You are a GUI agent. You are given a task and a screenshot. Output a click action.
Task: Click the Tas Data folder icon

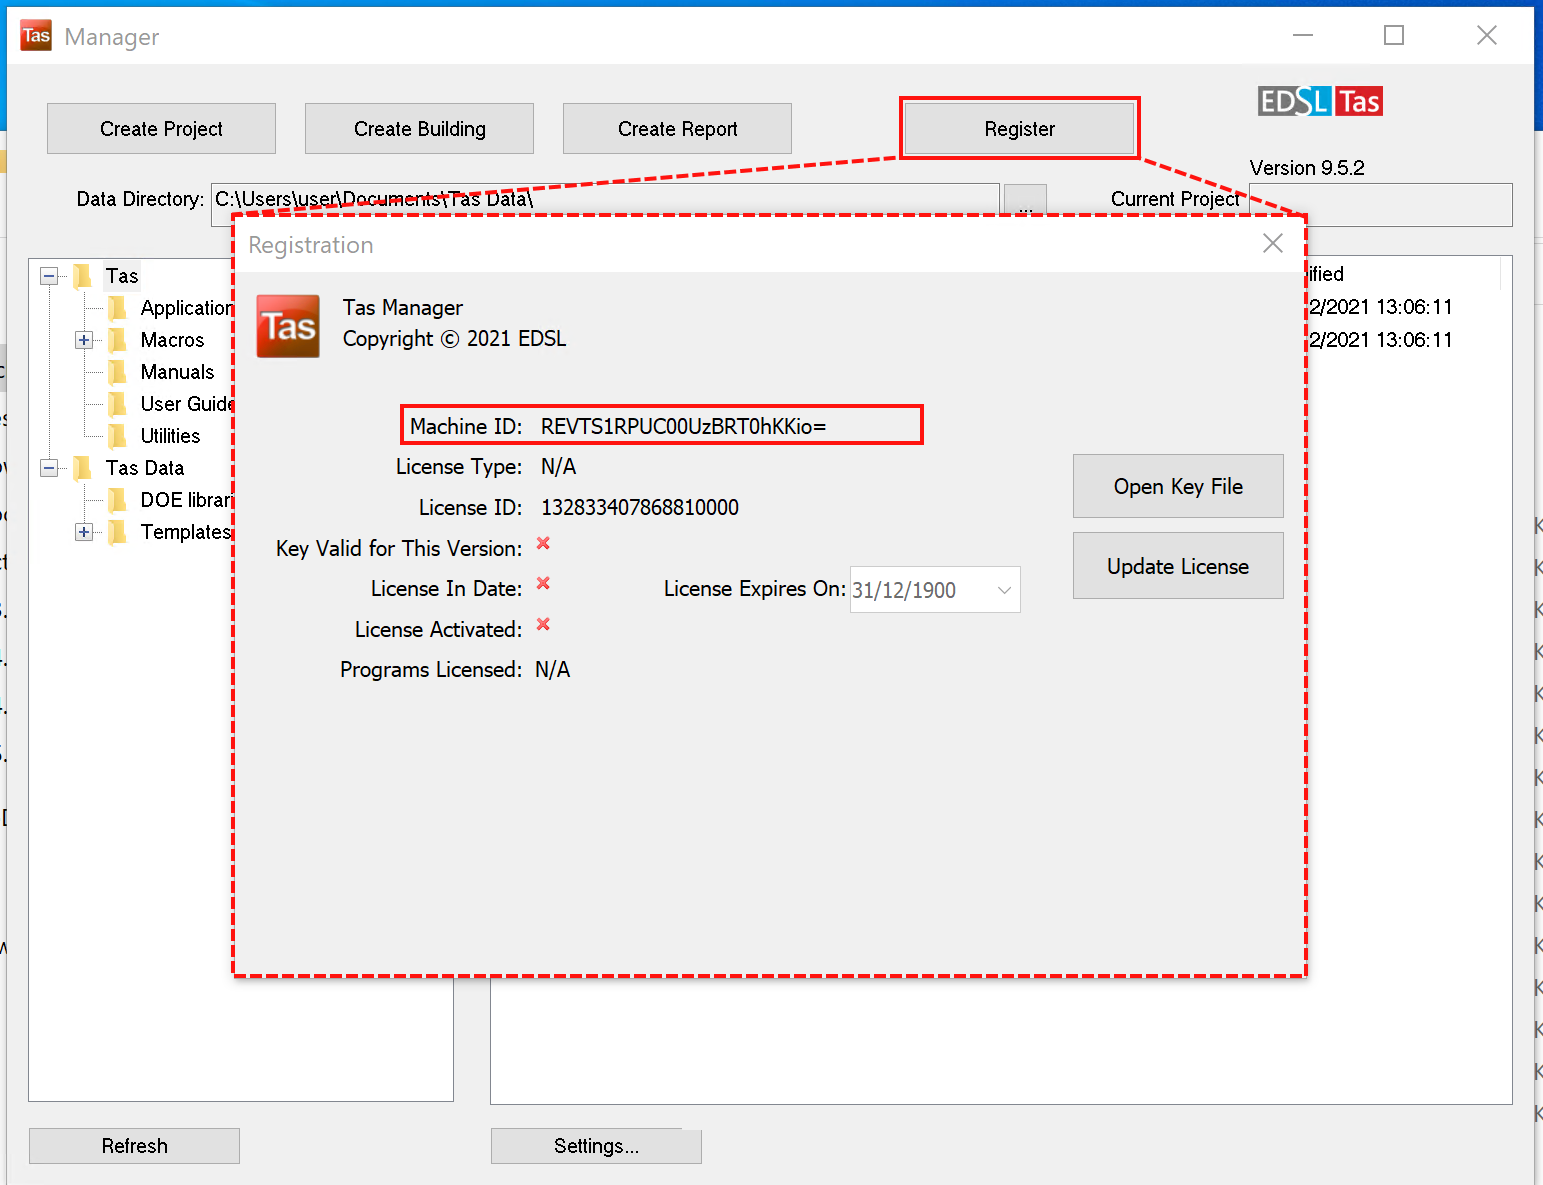coord(82,468)
